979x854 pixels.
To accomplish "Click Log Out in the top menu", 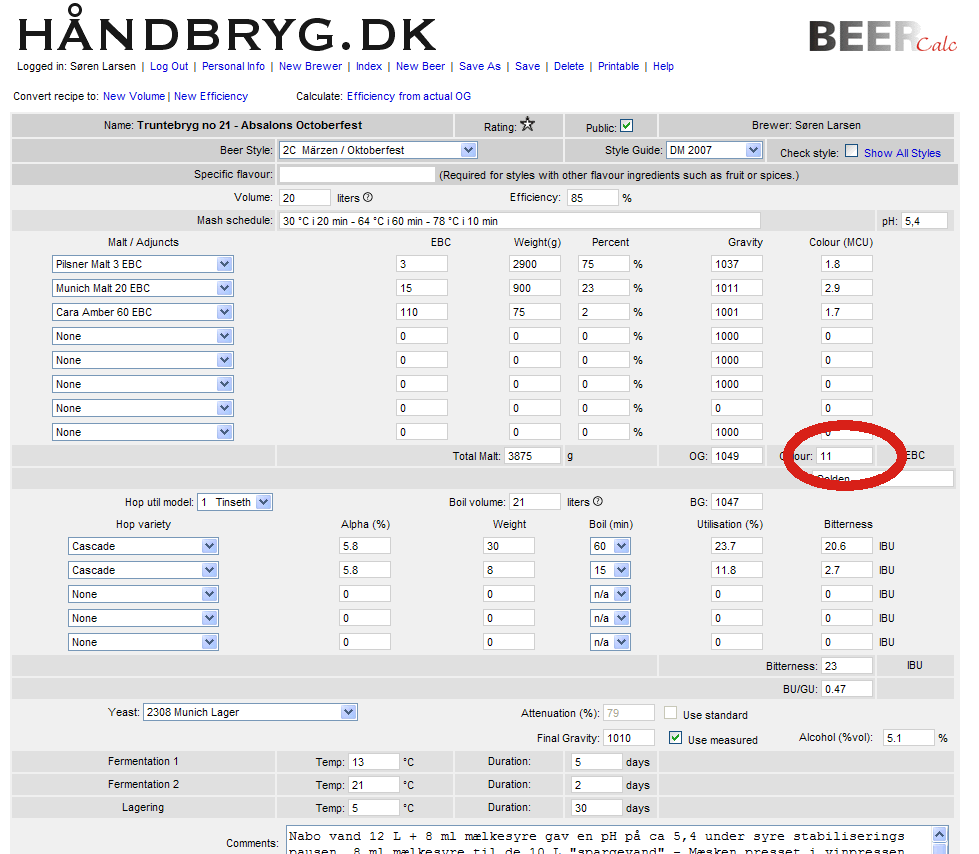I will coord(169,66).
